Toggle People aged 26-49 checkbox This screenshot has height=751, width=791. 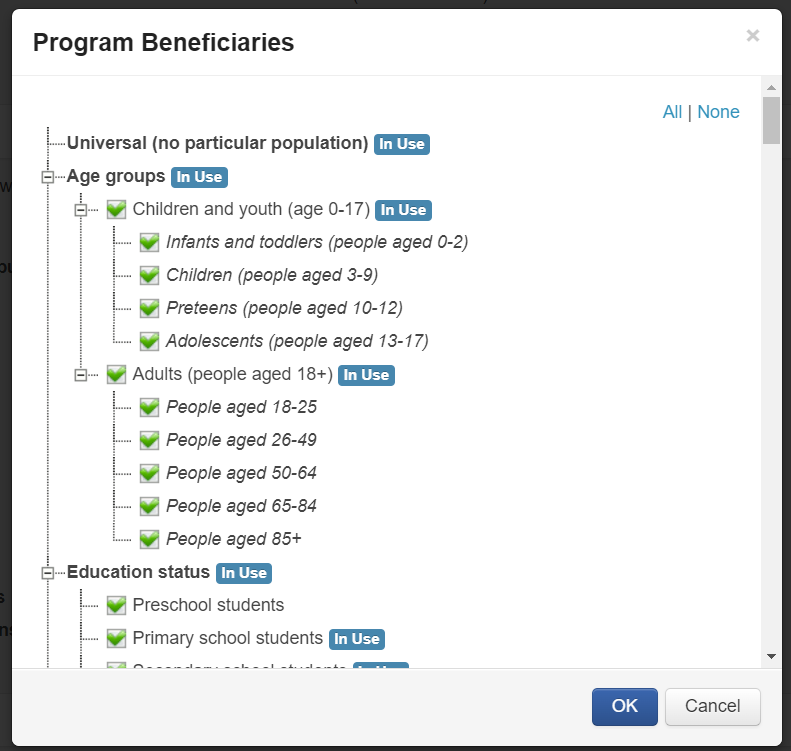pos(149,440)
